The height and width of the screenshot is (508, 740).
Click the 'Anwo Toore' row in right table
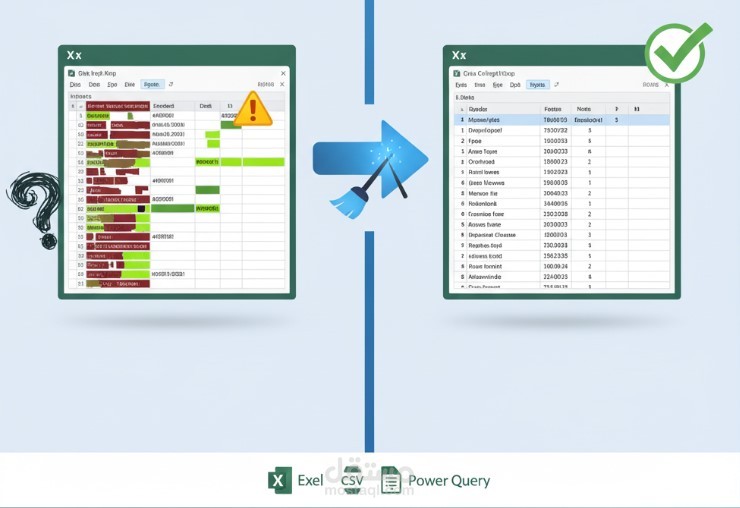(x=562, y=152)
